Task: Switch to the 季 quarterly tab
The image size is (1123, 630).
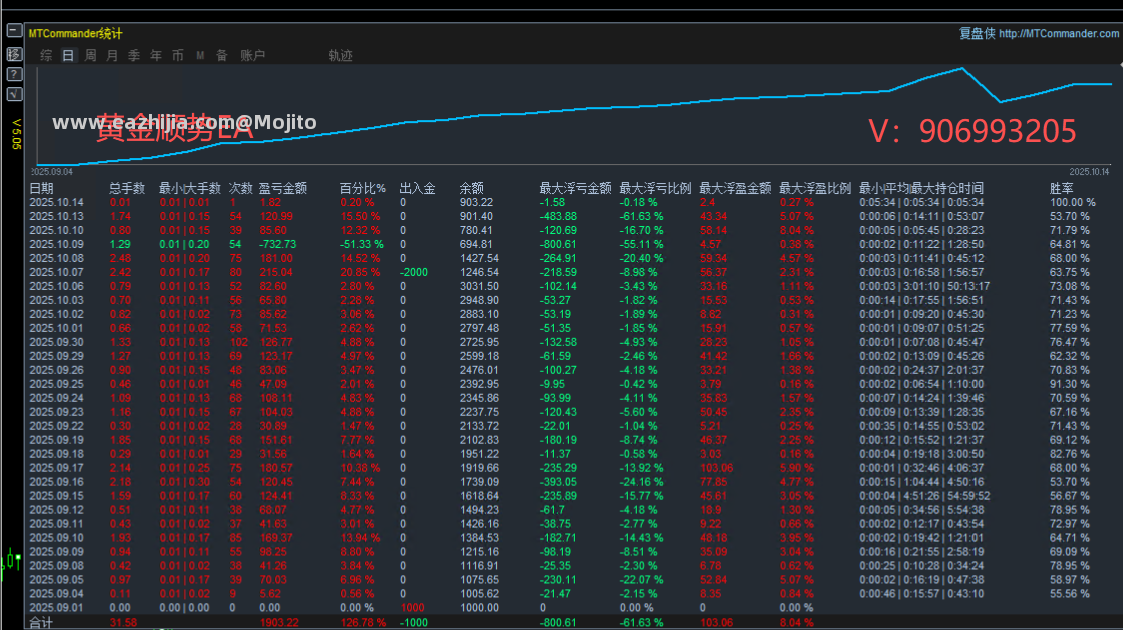Action: tap(134, 55)
